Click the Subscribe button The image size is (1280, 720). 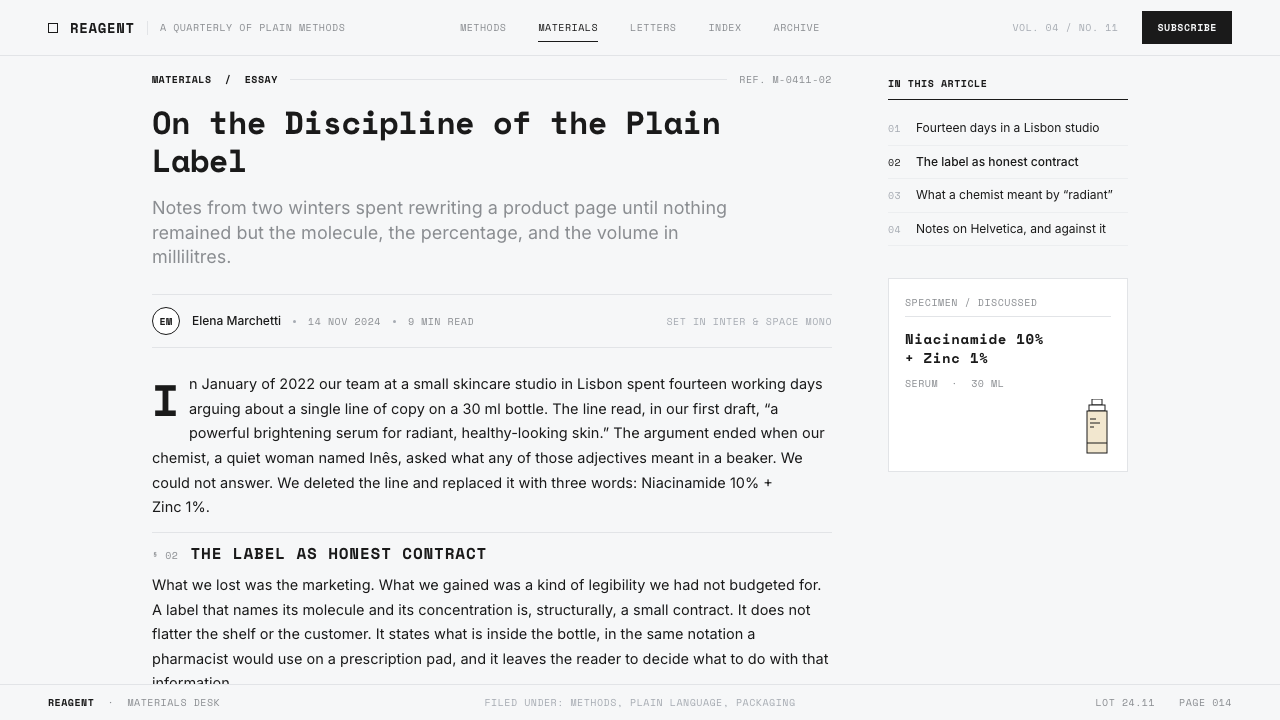(1187, 28)
